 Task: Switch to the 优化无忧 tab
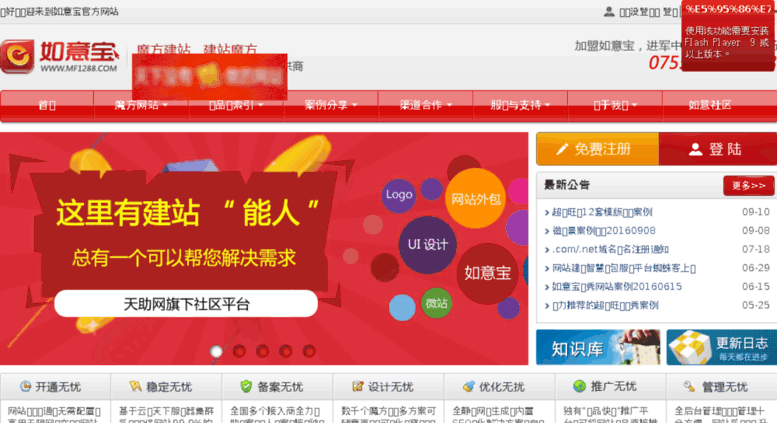[500, 386]
